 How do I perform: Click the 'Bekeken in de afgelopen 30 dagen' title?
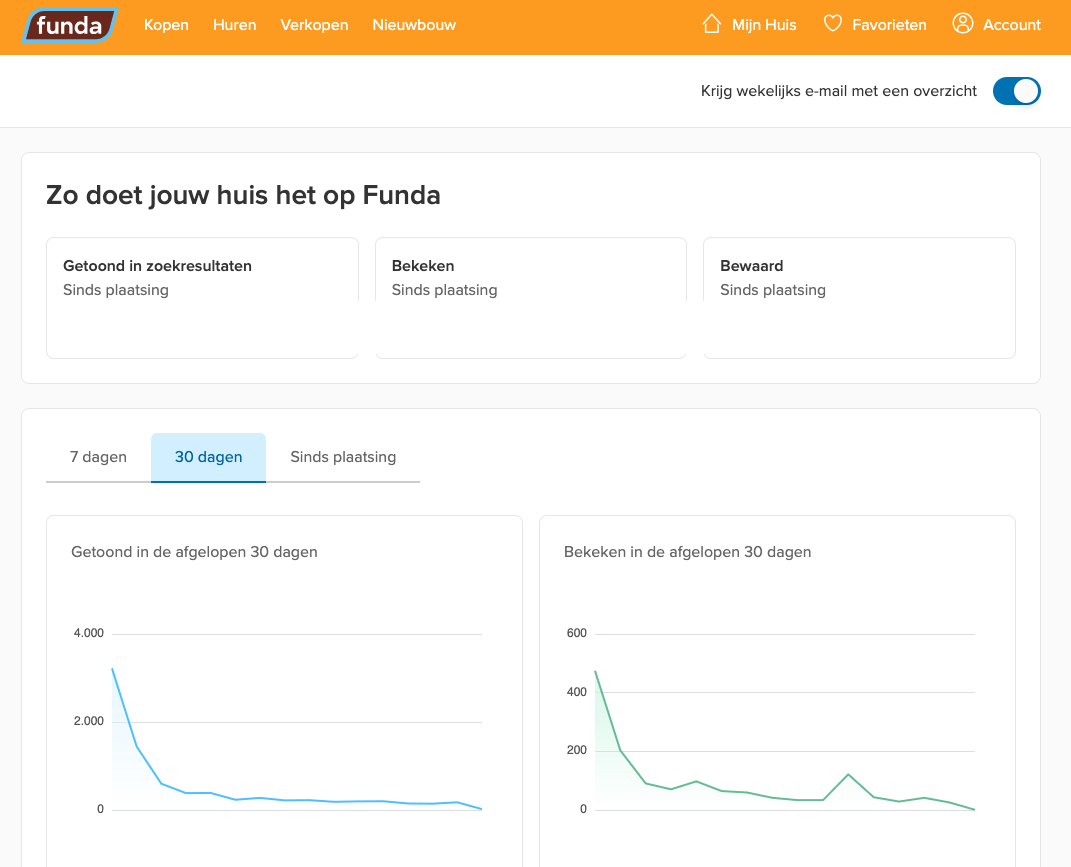click(687, 552)
